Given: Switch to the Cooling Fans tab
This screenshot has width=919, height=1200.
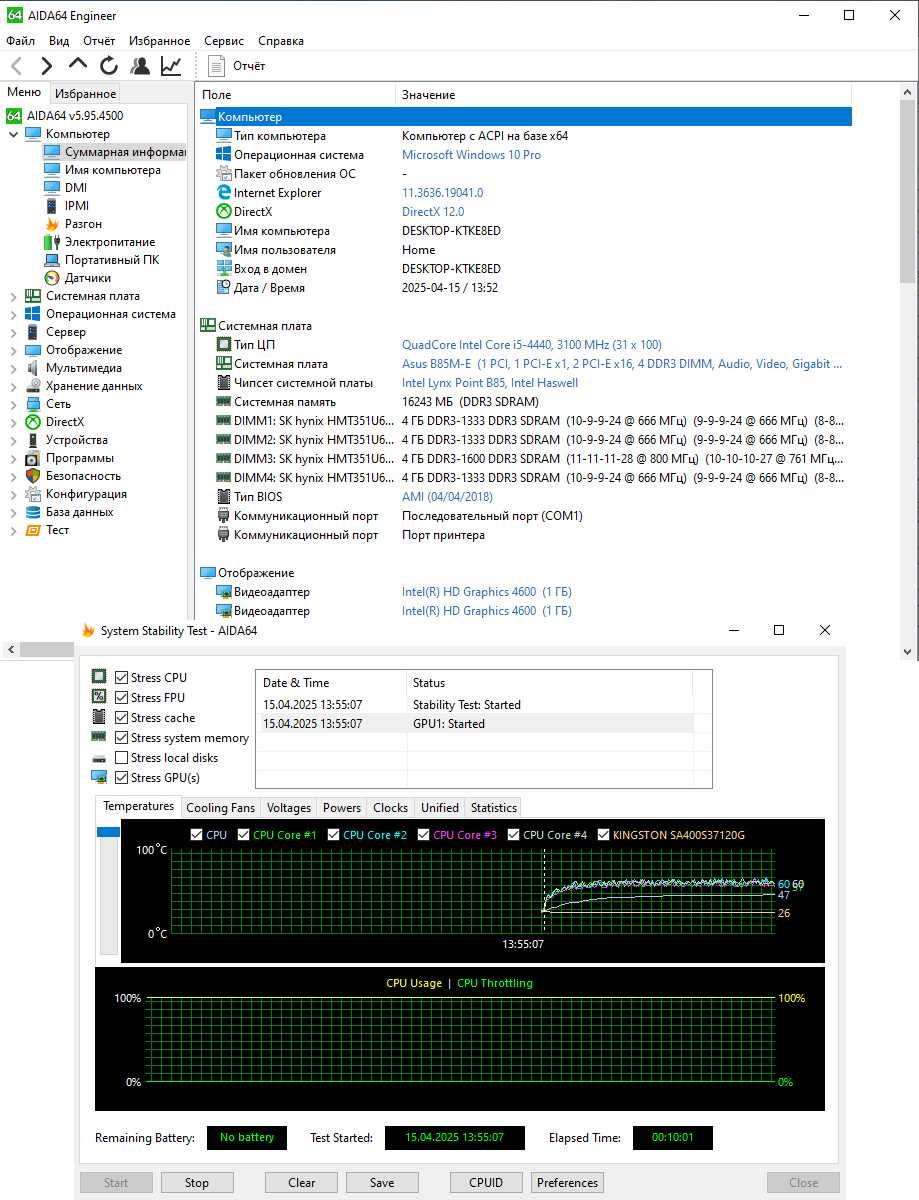Looking at the screenshot, I should (221, 808).
